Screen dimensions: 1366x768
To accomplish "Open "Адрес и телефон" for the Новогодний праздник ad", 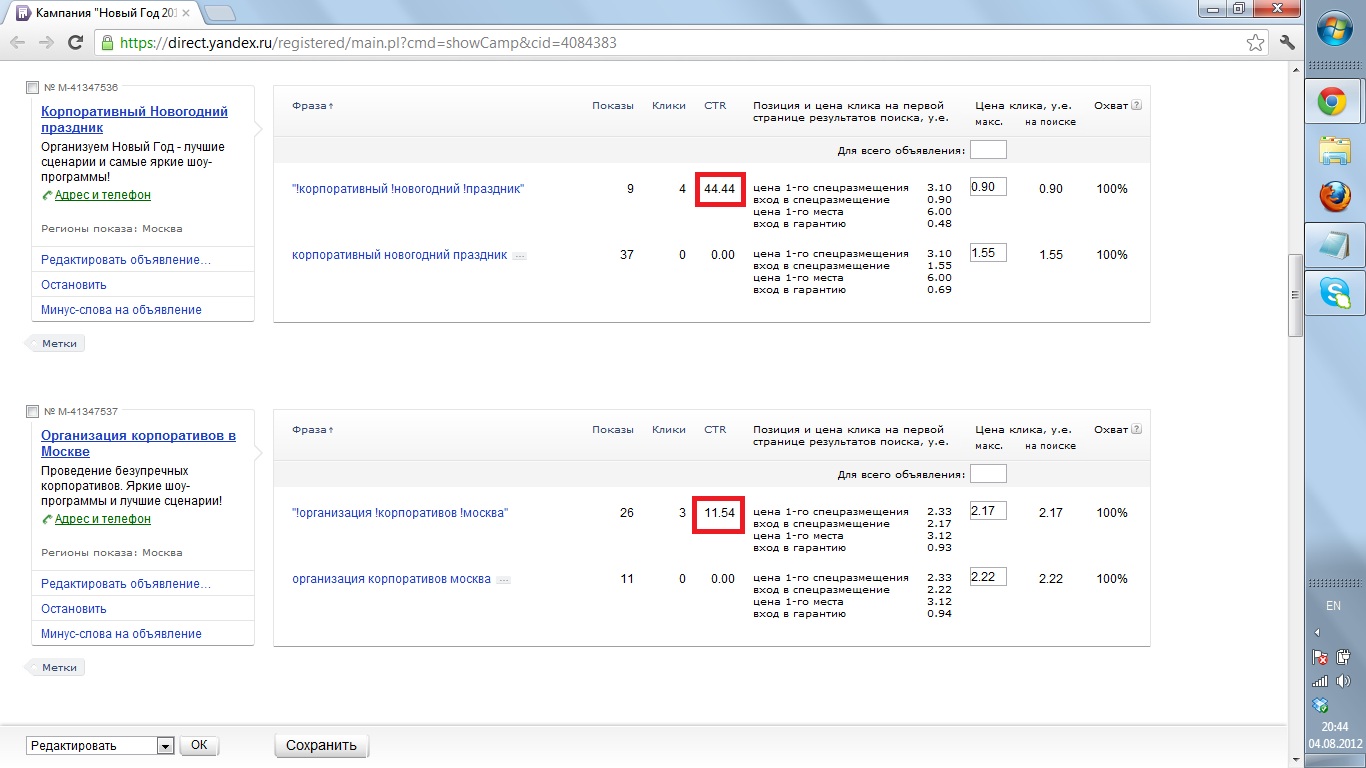I will [x=103, y=195].
